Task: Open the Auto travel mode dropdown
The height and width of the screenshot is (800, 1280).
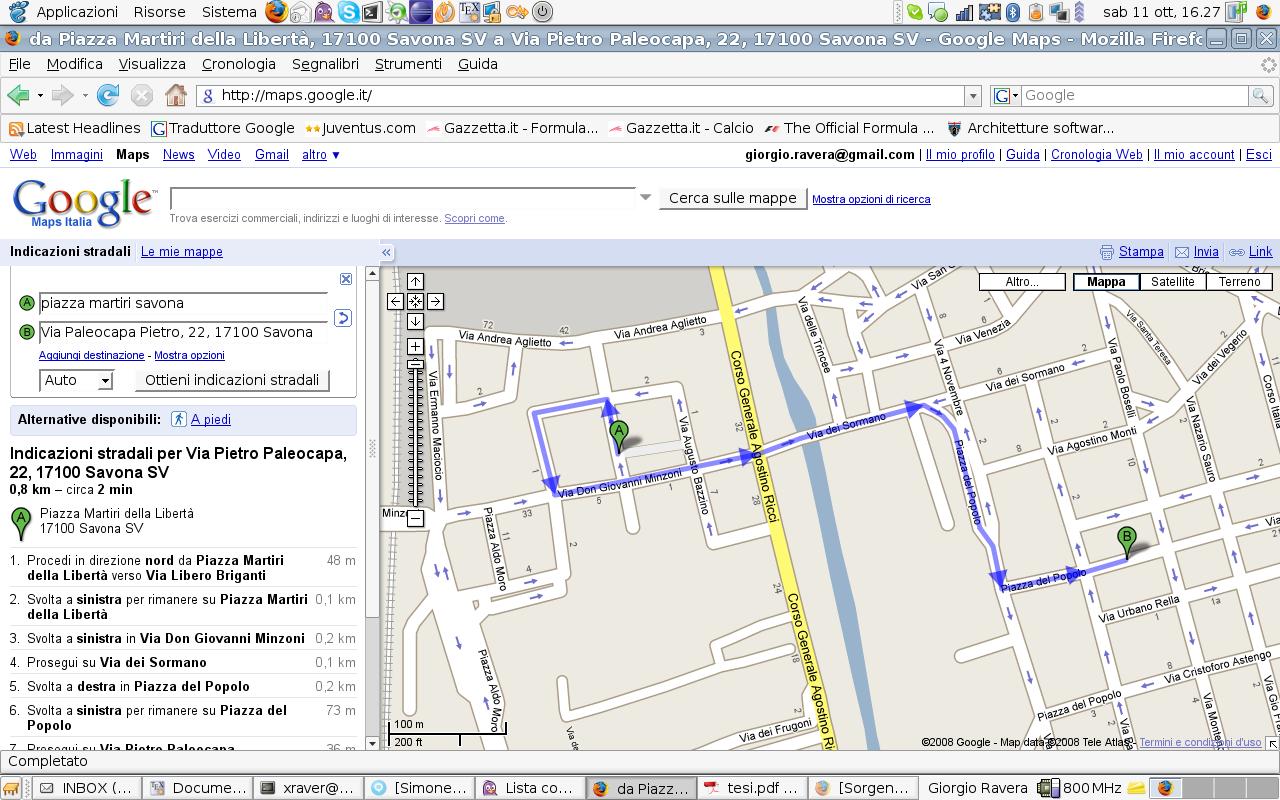Action: click(76, 380)
